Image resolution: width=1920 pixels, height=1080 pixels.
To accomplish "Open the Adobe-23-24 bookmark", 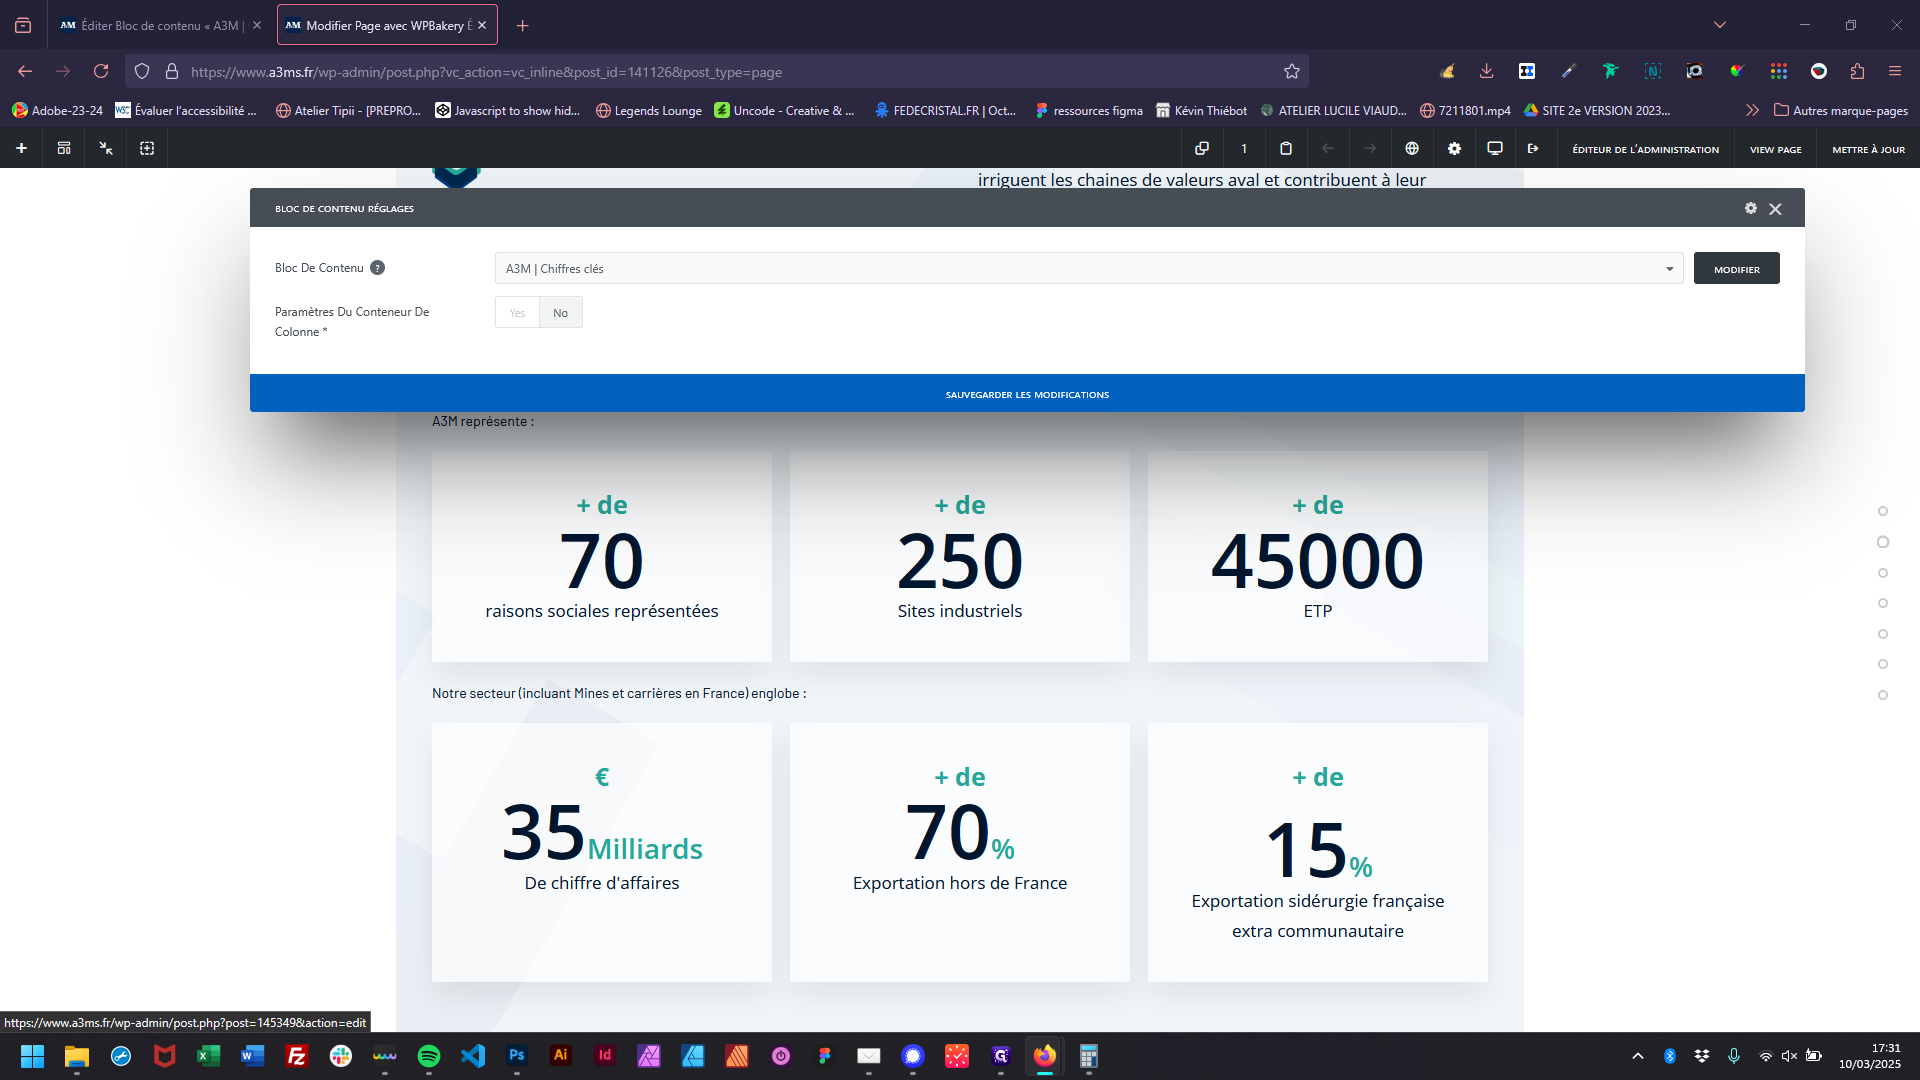I will [57, 110].
